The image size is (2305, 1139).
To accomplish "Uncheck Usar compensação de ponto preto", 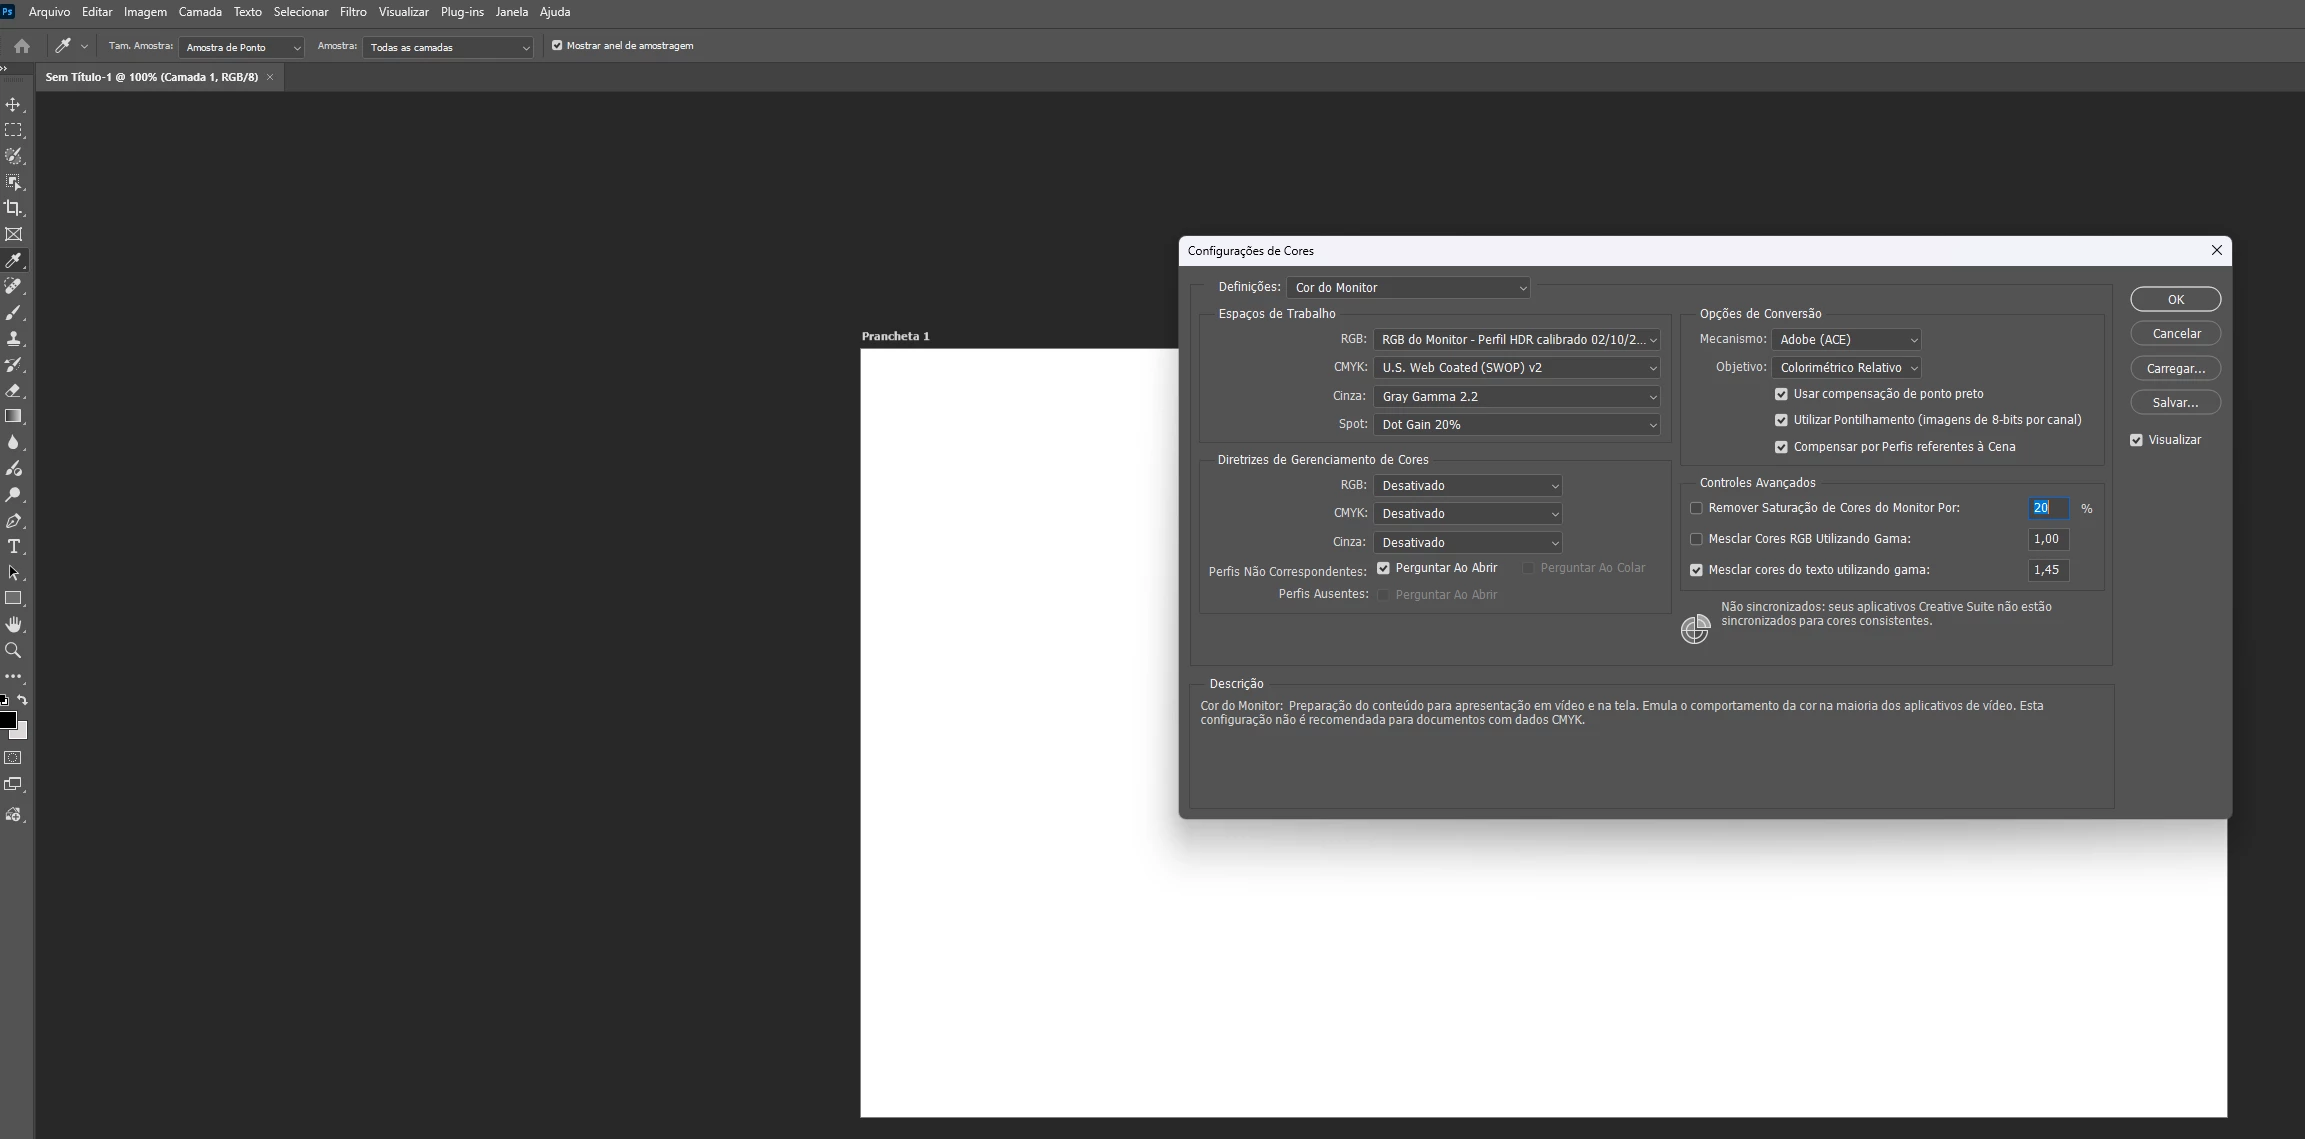I will tap(1781, 394).
